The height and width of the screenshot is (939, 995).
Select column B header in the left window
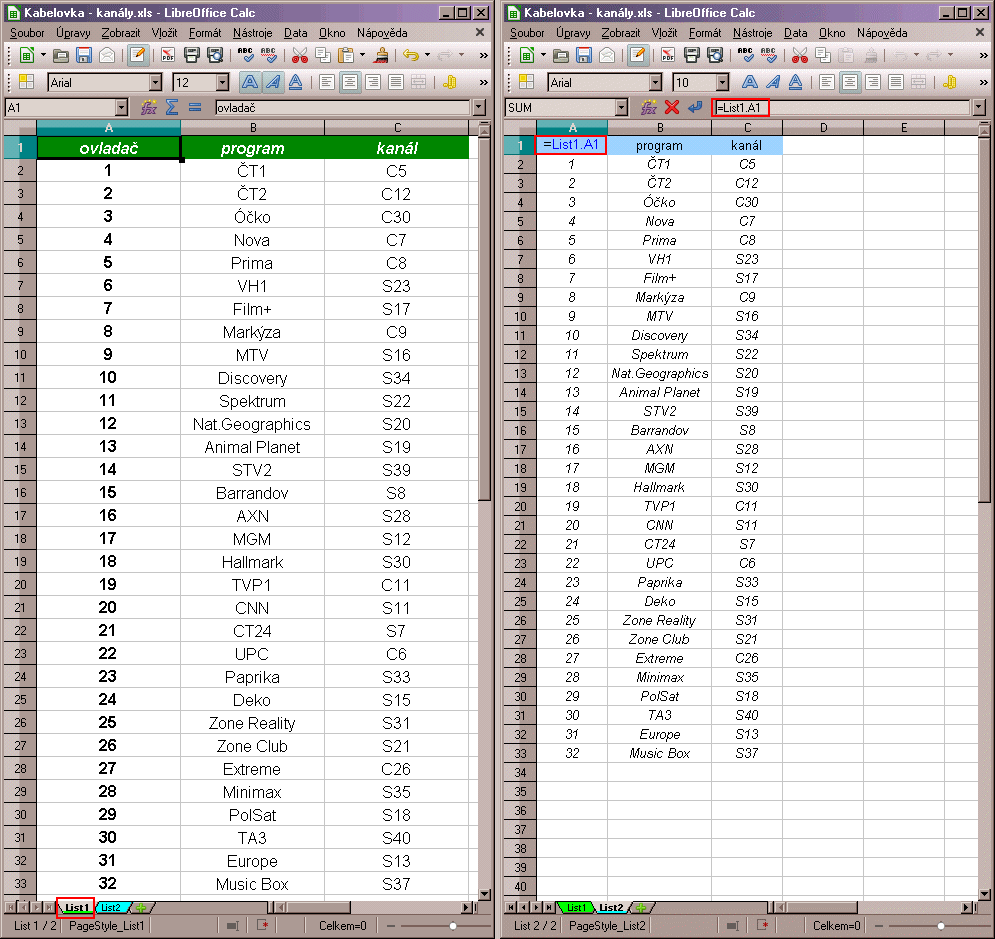point(253,128)
